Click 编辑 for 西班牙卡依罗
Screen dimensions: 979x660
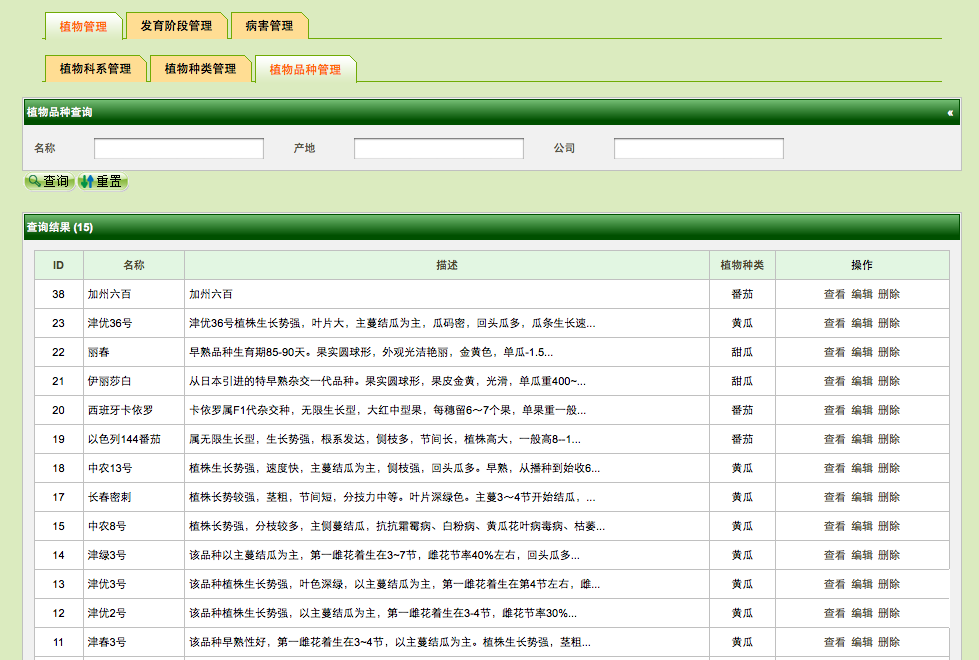pyautogui.click(x=861, y=410)
